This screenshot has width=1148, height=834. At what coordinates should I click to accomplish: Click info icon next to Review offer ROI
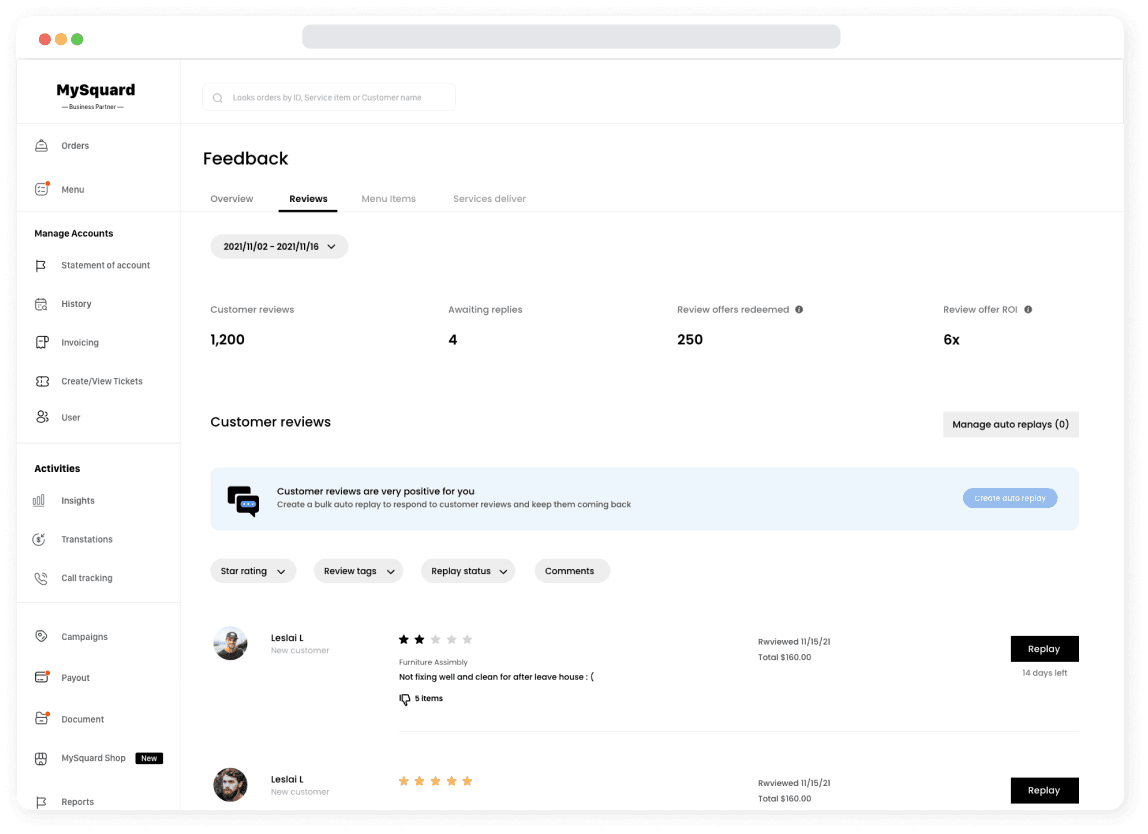(1028, 310)
